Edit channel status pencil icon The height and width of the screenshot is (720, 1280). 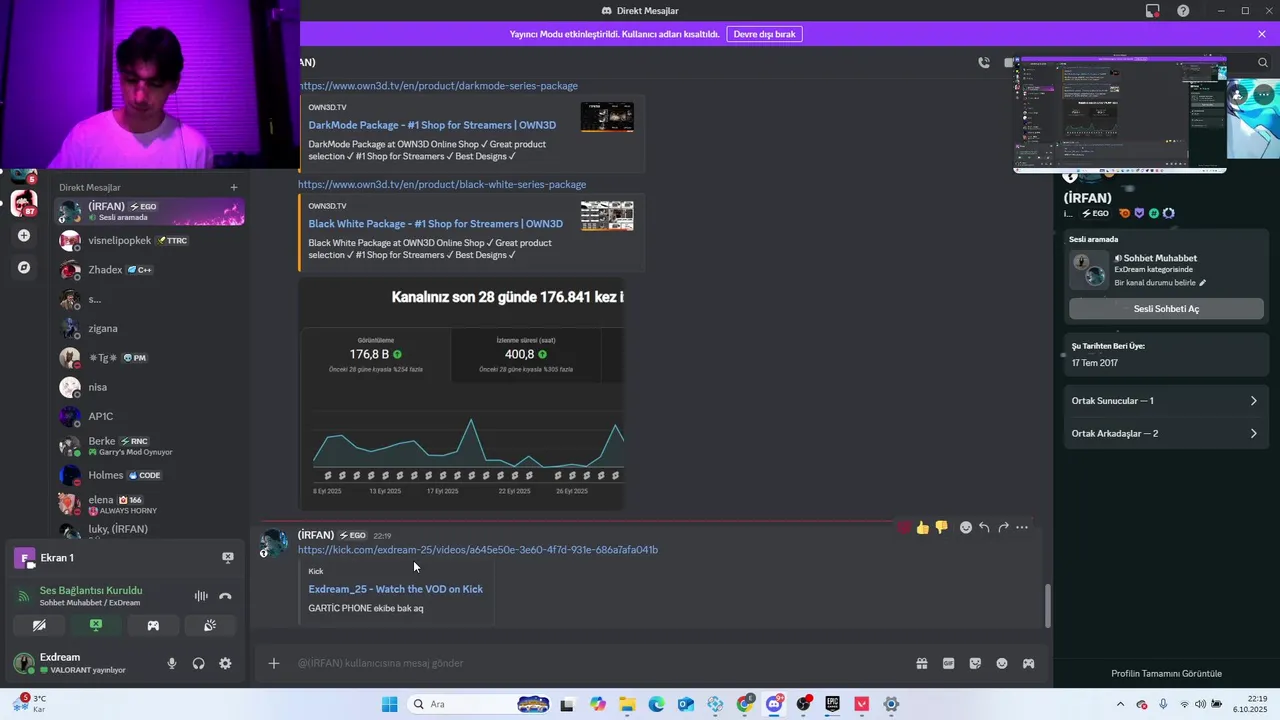coord(1203,283)
